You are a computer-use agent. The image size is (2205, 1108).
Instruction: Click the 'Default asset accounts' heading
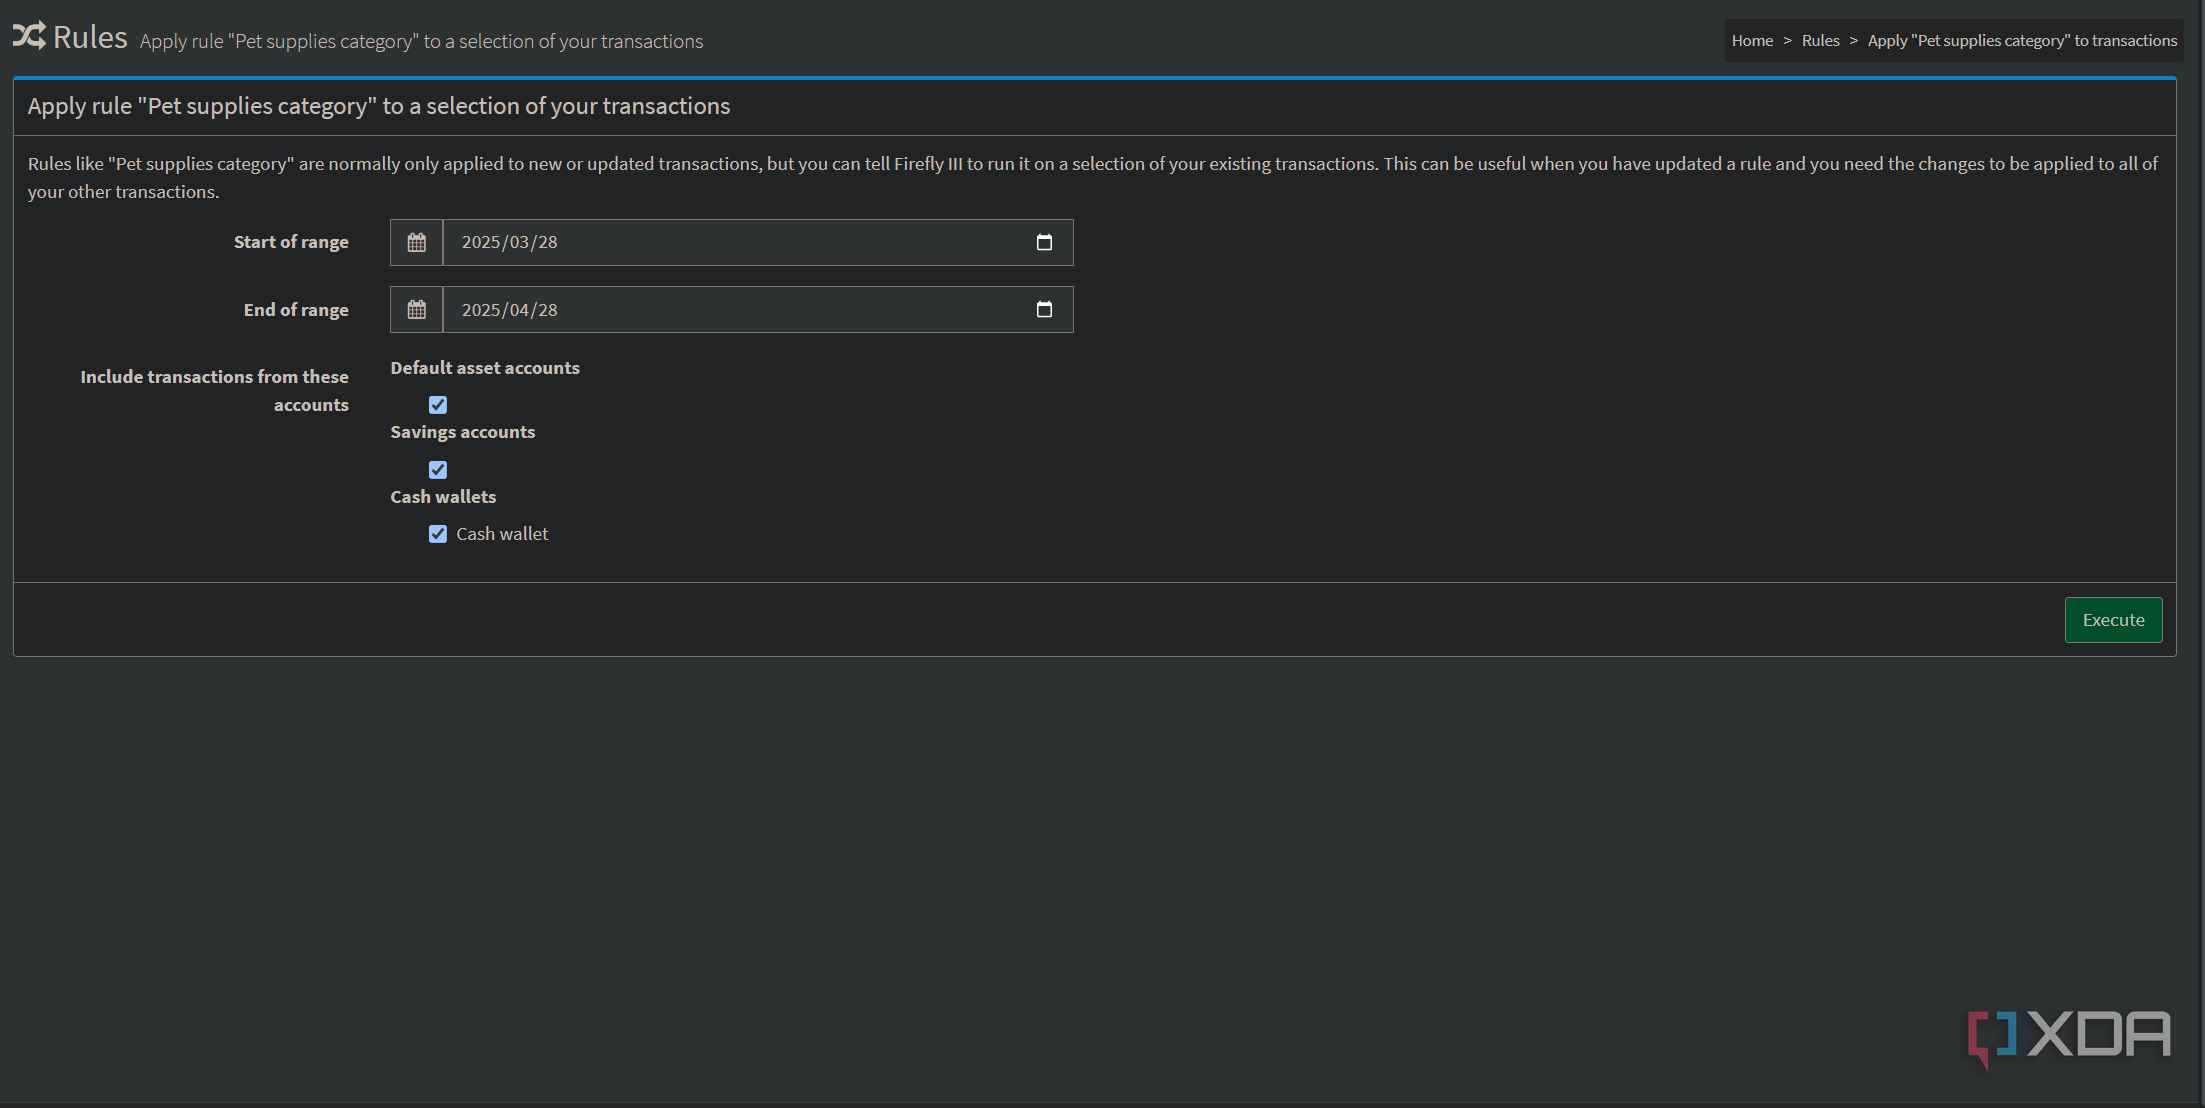(x=485, y=368)
